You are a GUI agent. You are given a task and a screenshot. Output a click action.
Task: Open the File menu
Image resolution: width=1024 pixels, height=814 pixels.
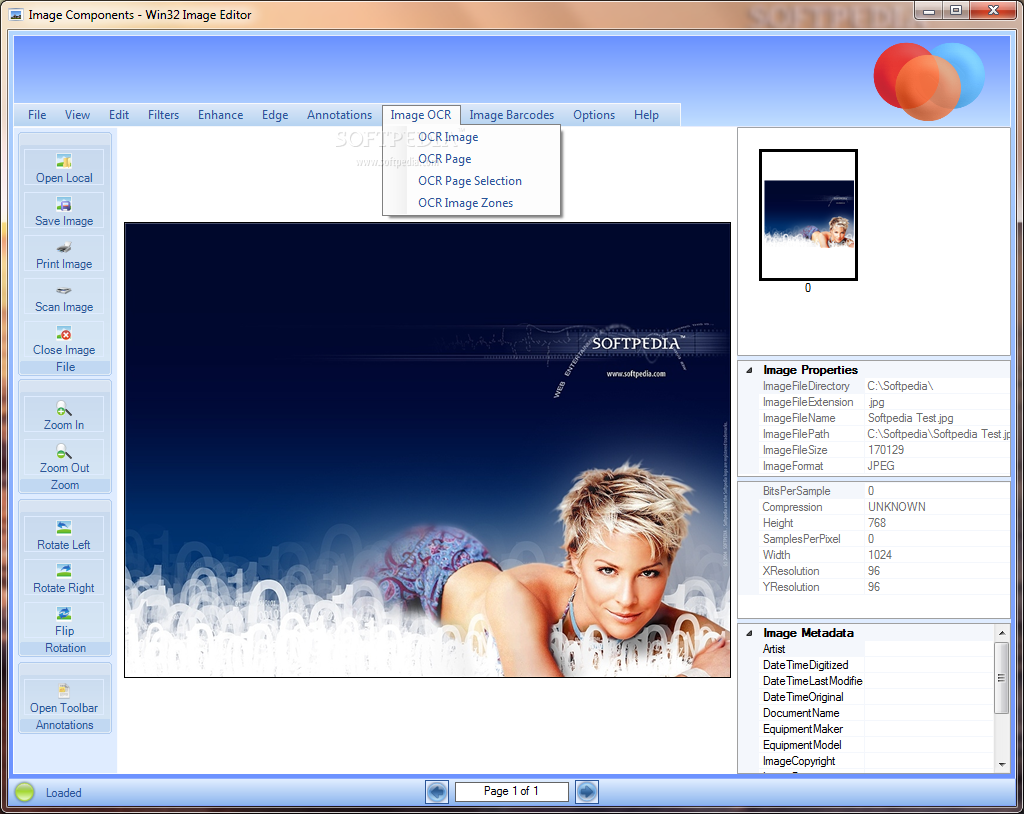click(37, 115)
